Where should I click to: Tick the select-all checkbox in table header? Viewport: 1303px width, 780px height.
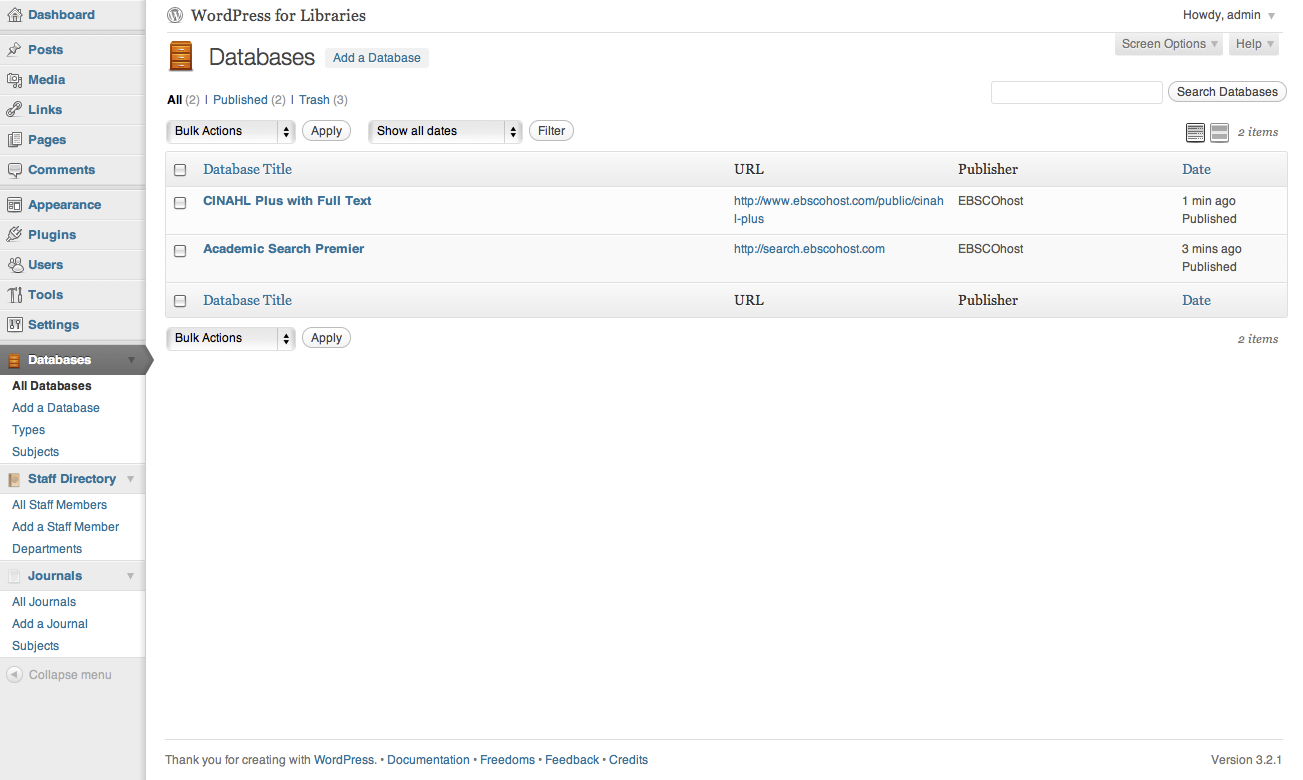tap(180, 170)
